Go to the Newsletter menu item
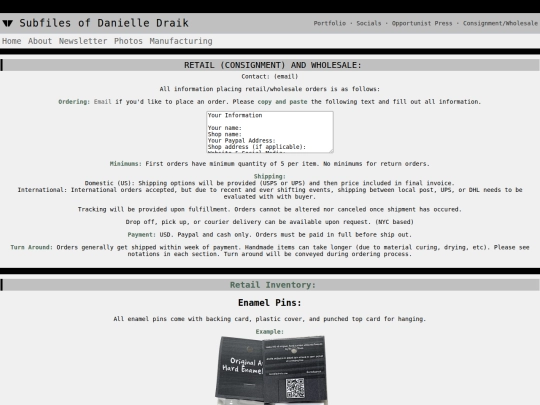540x405 pixels. coord(83,41)
